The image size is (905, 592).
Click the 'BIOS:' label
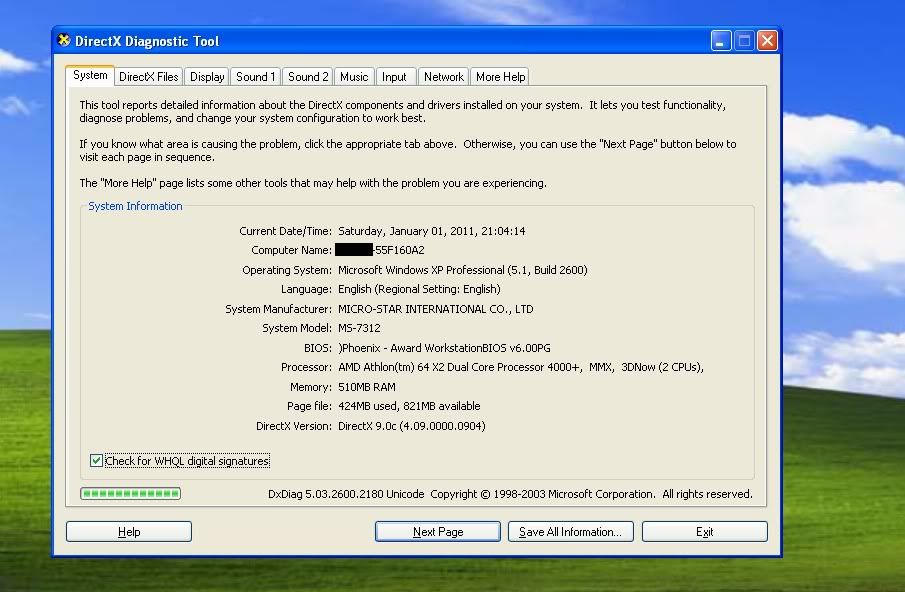pyautogui.click(x=318, y=348)
